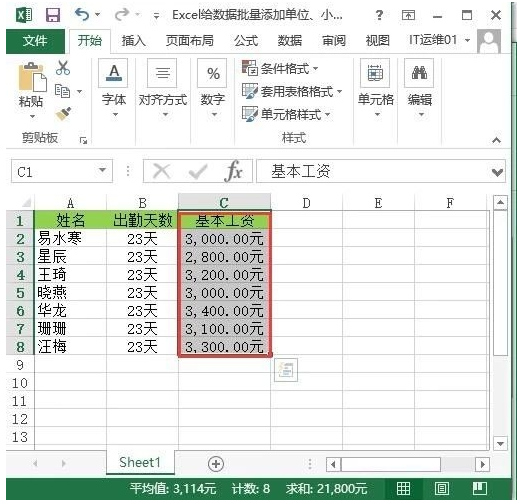Click the formula bar showing 基本工资
The image size is (523, 500).
pos(374,171)
